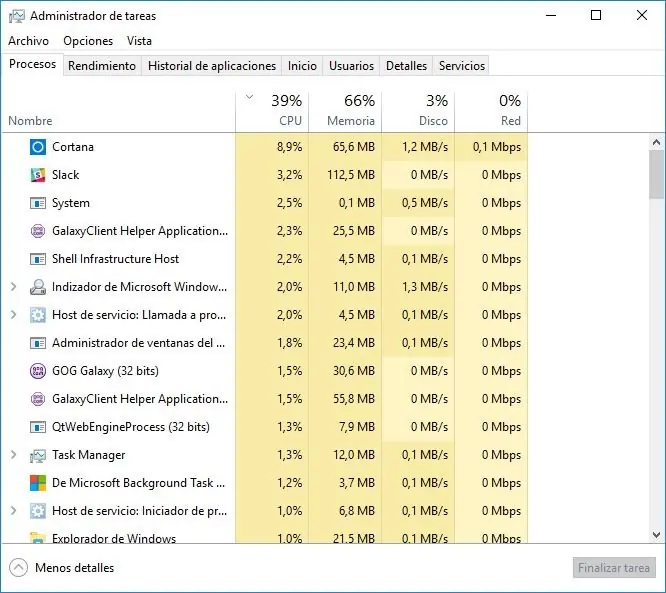The width and height of the screenshot is (666, 593).
Task: Expand the Indizador de Microsoft Windows row
Action: (14, 287)
